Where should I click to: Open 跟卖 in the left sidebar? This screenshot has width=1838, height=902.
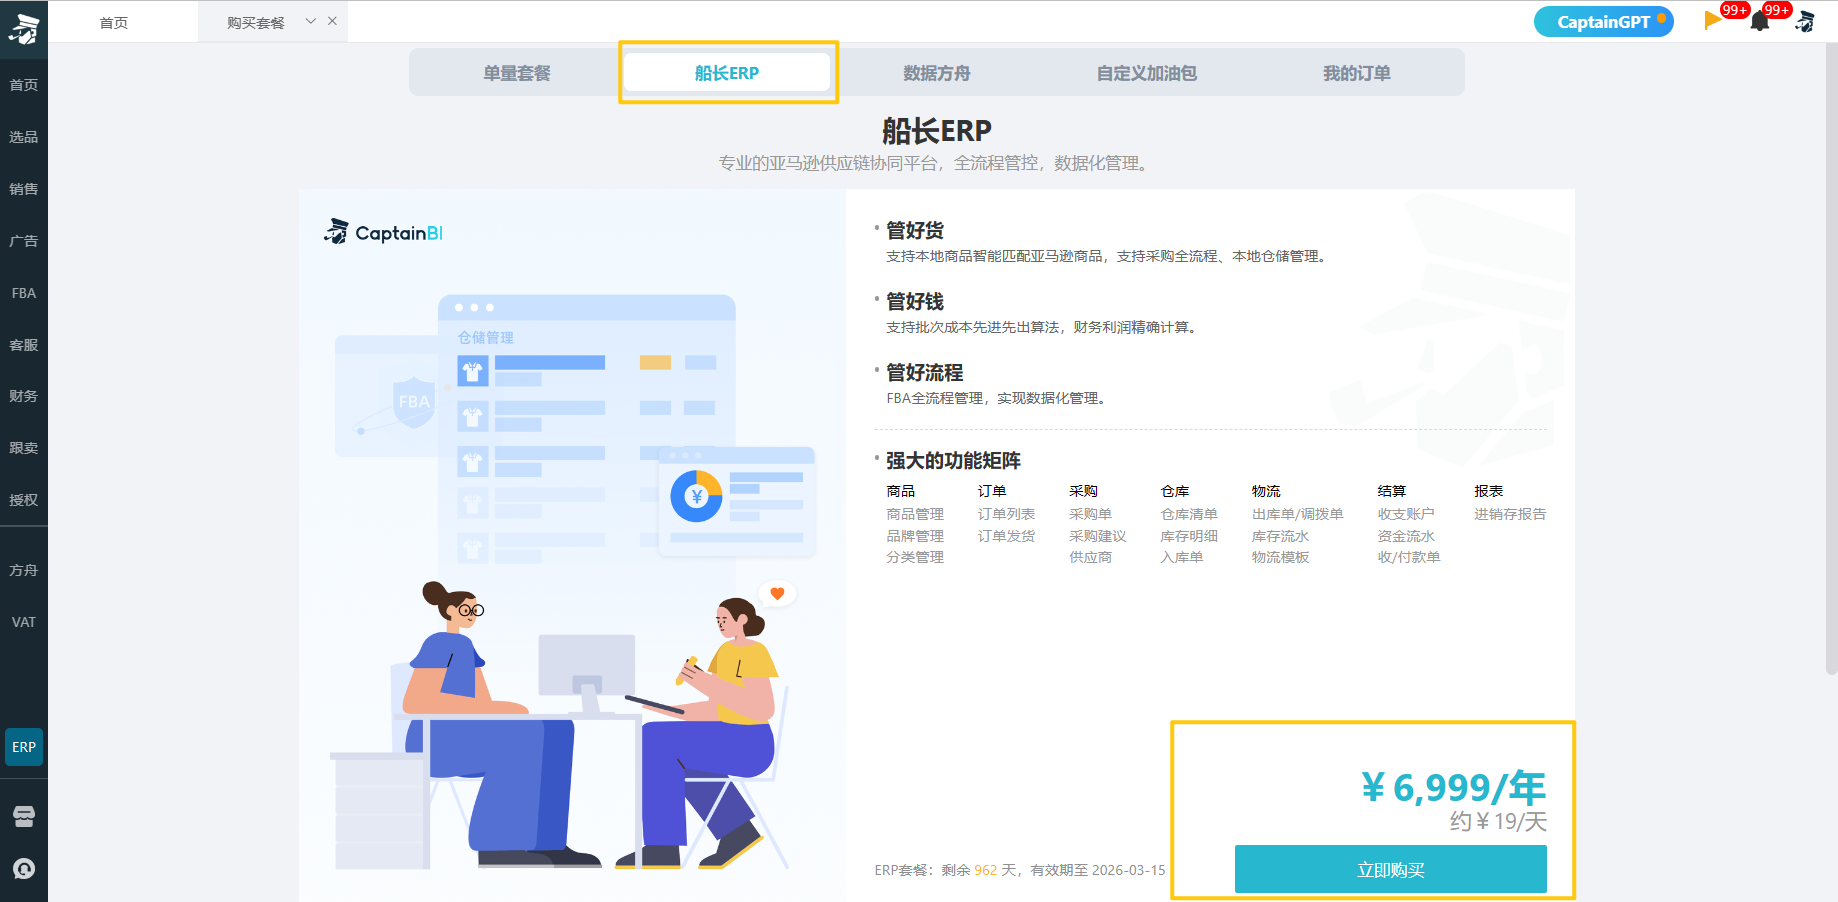point(24,448)
